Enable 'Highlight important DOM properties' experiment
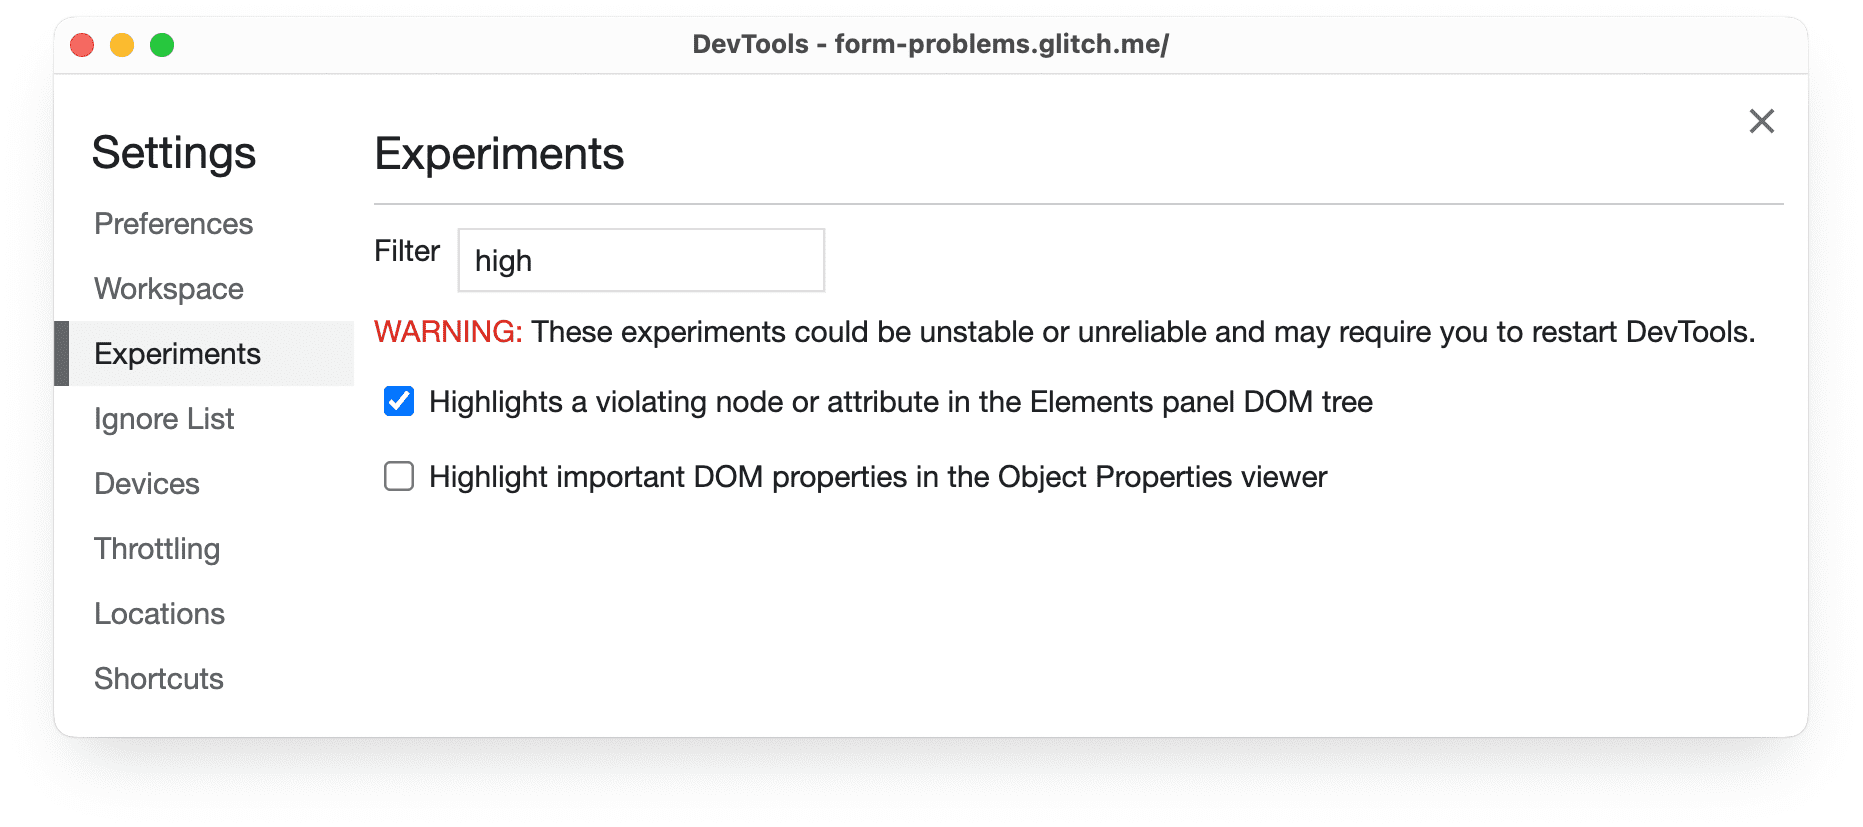 point(398,476)
